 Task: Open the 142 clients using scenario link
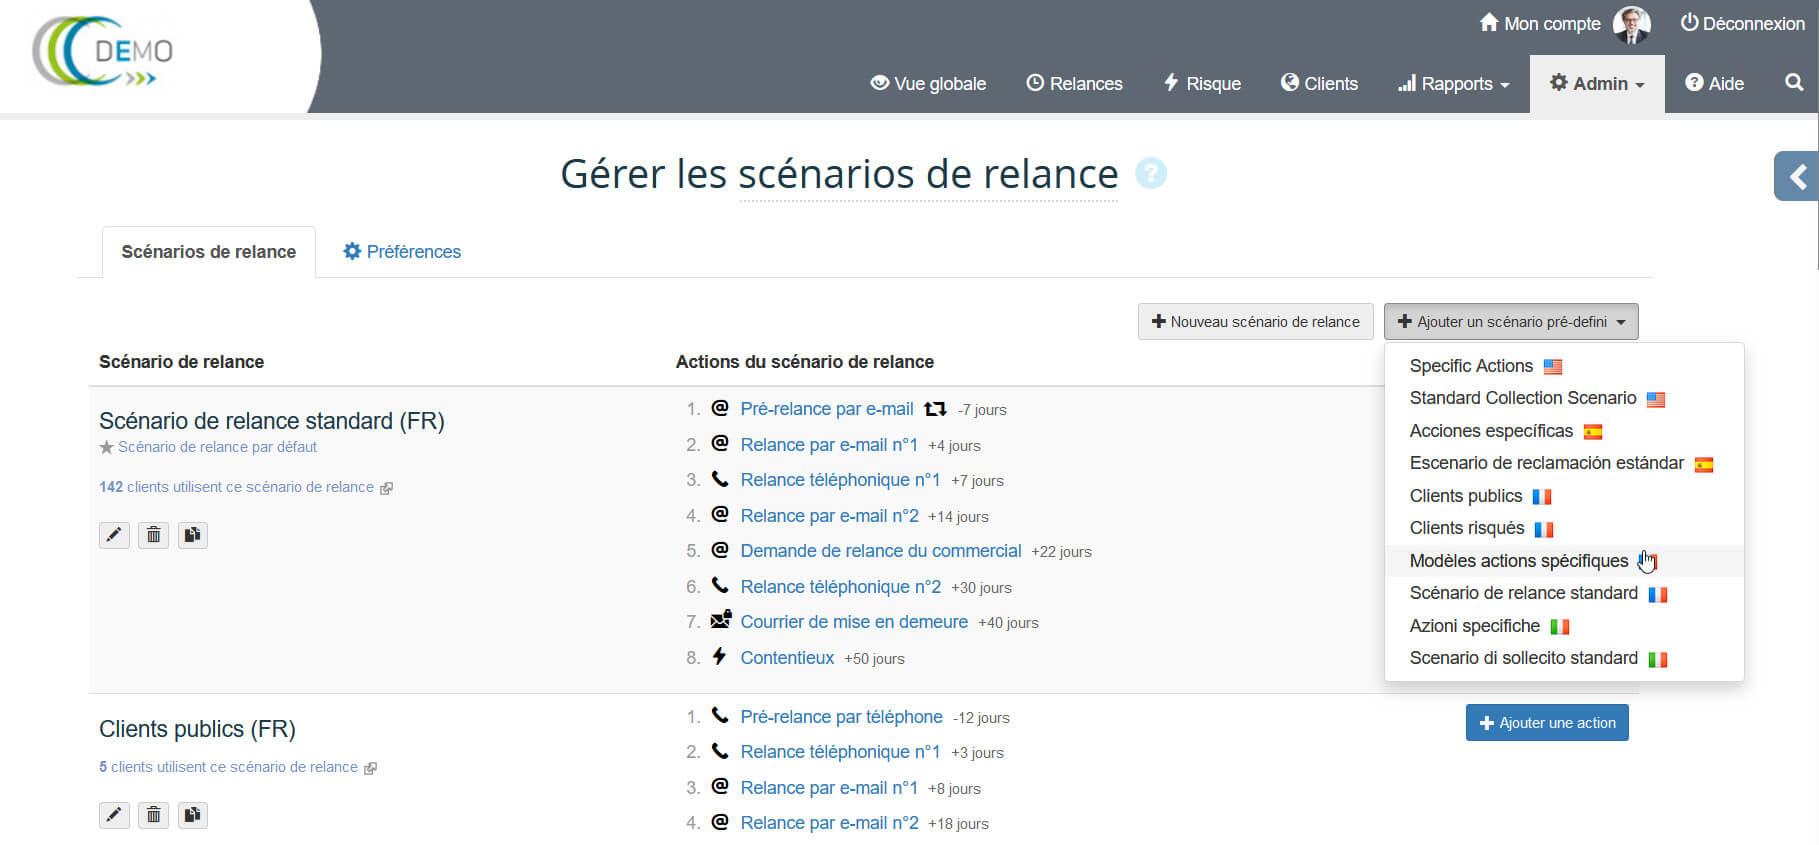(x=236, y=487)
